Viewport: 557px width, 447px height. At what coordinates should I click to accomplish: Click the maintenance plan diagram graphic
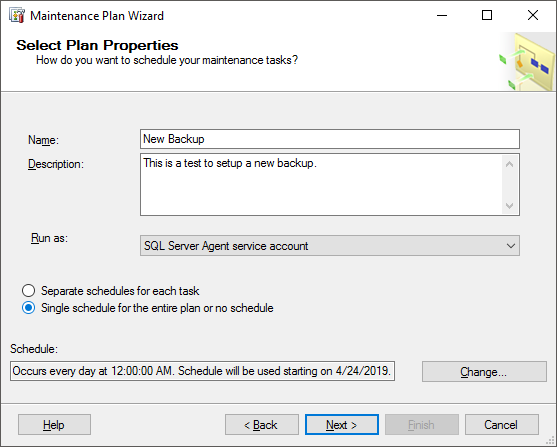(527, 62)
